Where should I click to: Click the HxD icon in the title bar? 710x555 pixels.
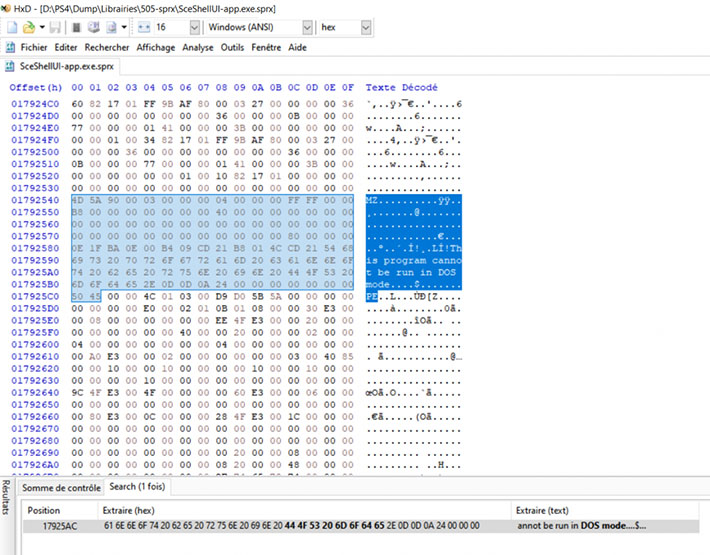point(6,8)
